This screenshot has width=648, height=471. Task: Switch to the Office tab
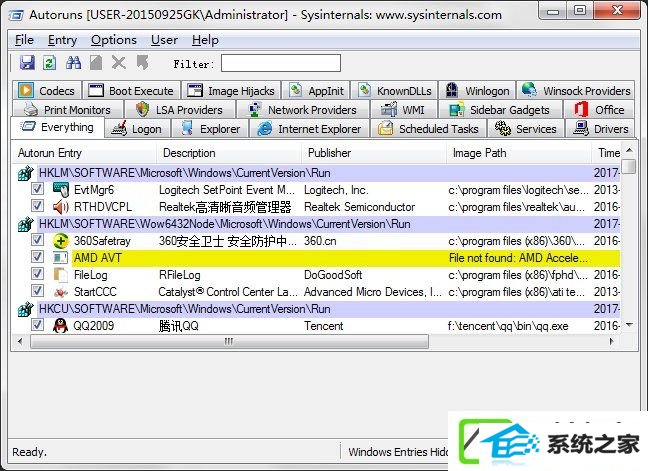599,110
